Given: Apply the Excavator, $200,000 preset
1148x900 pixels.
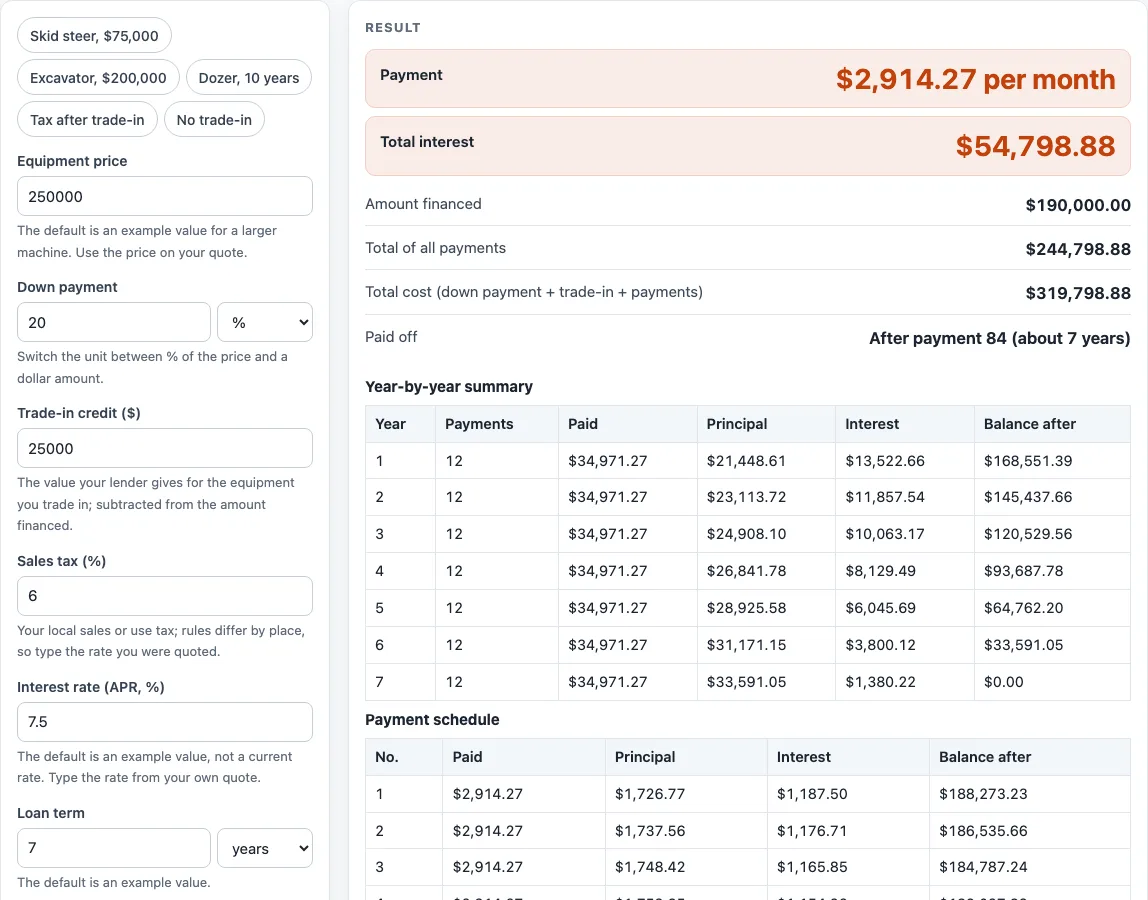Looking at the screenshot, I should (x=98, y=78).
